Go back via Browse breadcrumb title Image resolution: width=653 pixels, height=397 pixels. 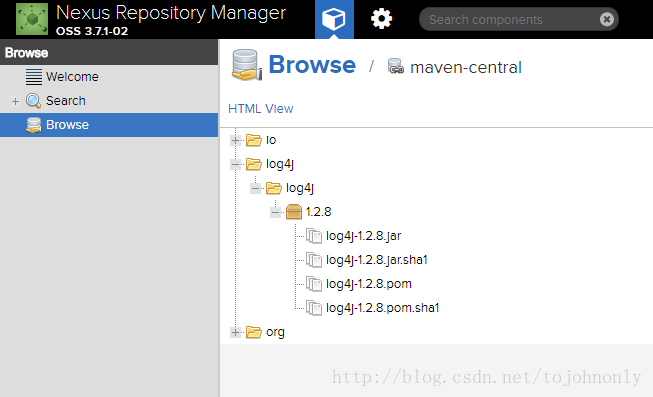click(x=312, y=65)
